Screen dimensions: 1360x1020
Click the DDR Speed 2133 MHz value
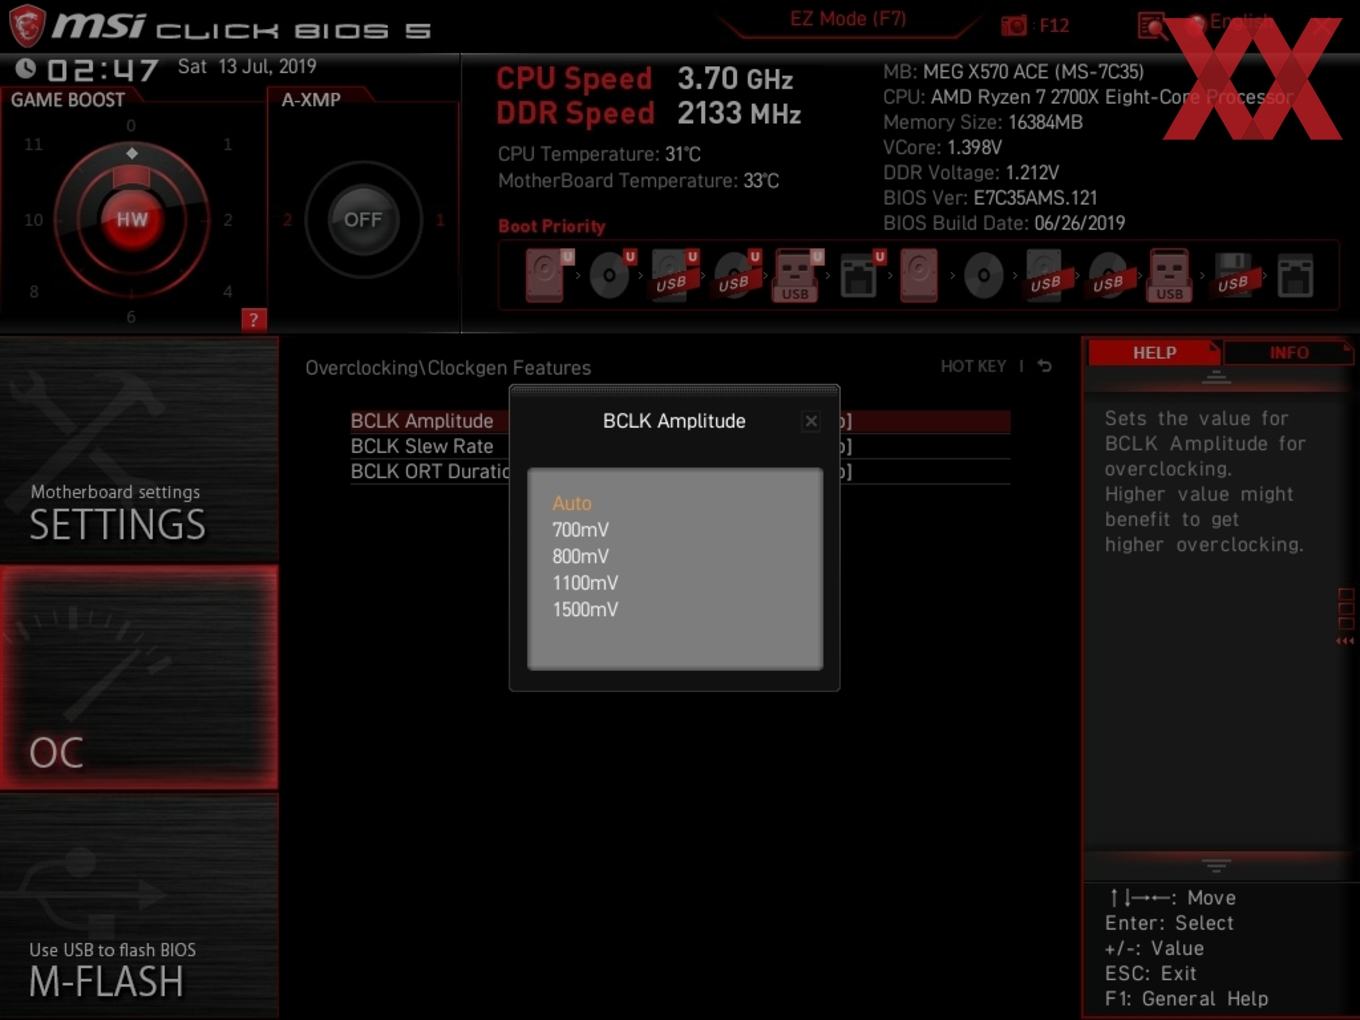pyautogui.click(x=739, y=113)
